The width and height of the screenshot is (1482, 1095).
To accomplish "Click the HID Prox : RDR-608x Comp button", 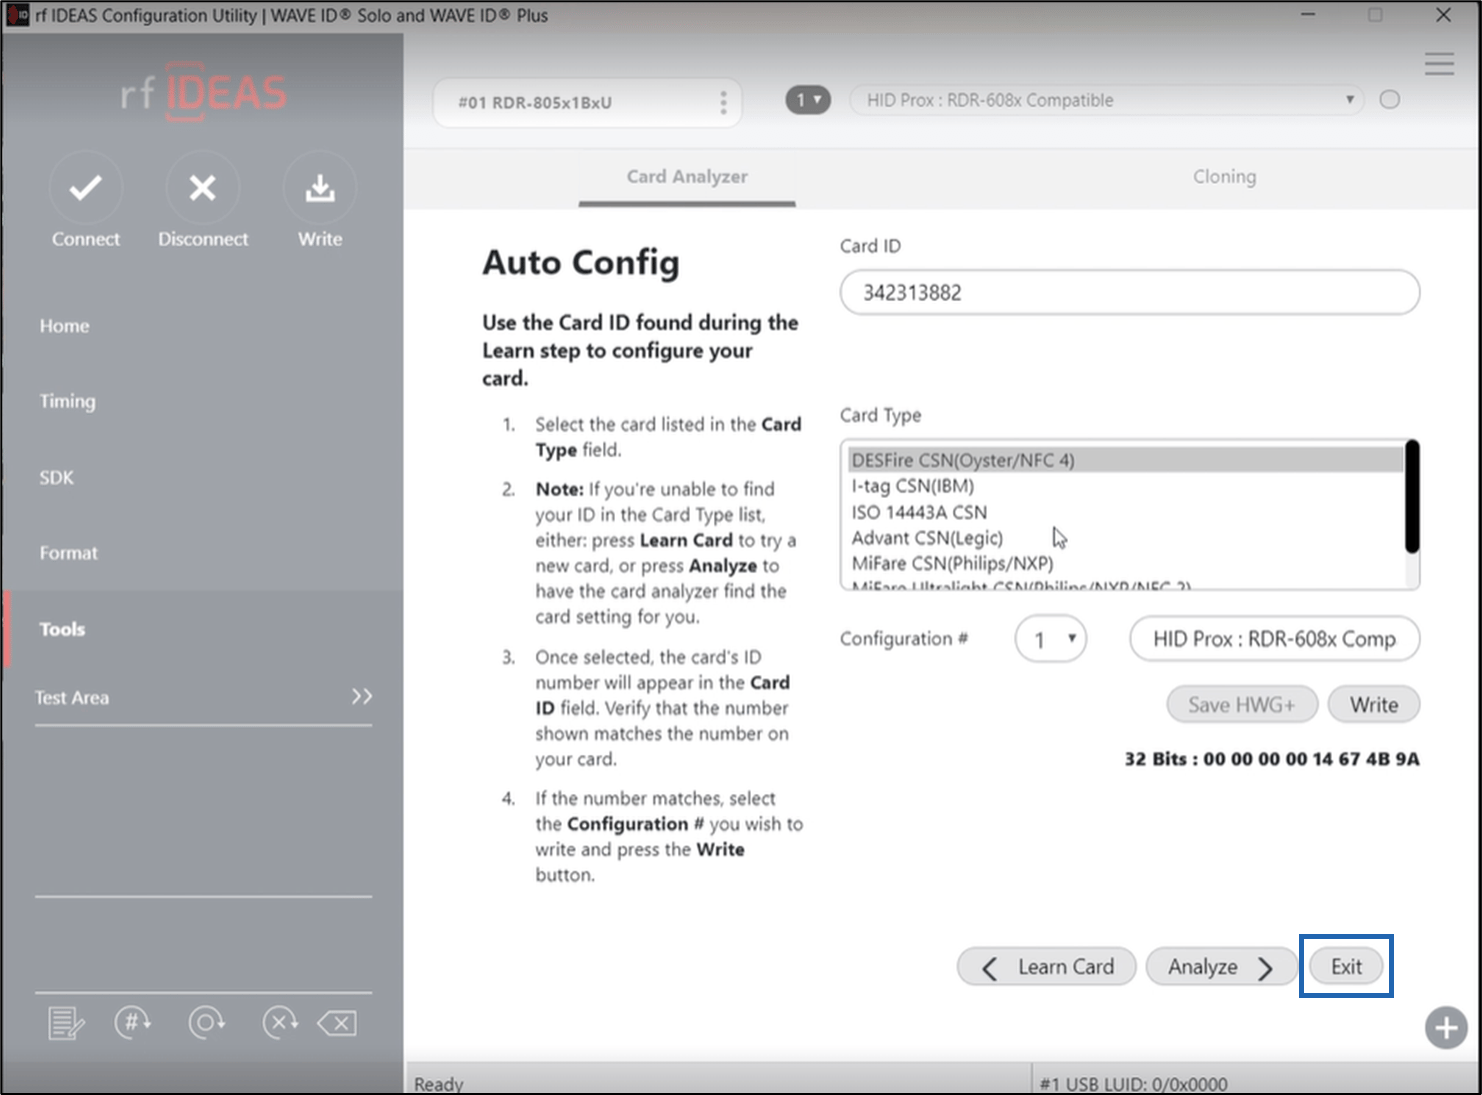I will (x=1274, y=639).
